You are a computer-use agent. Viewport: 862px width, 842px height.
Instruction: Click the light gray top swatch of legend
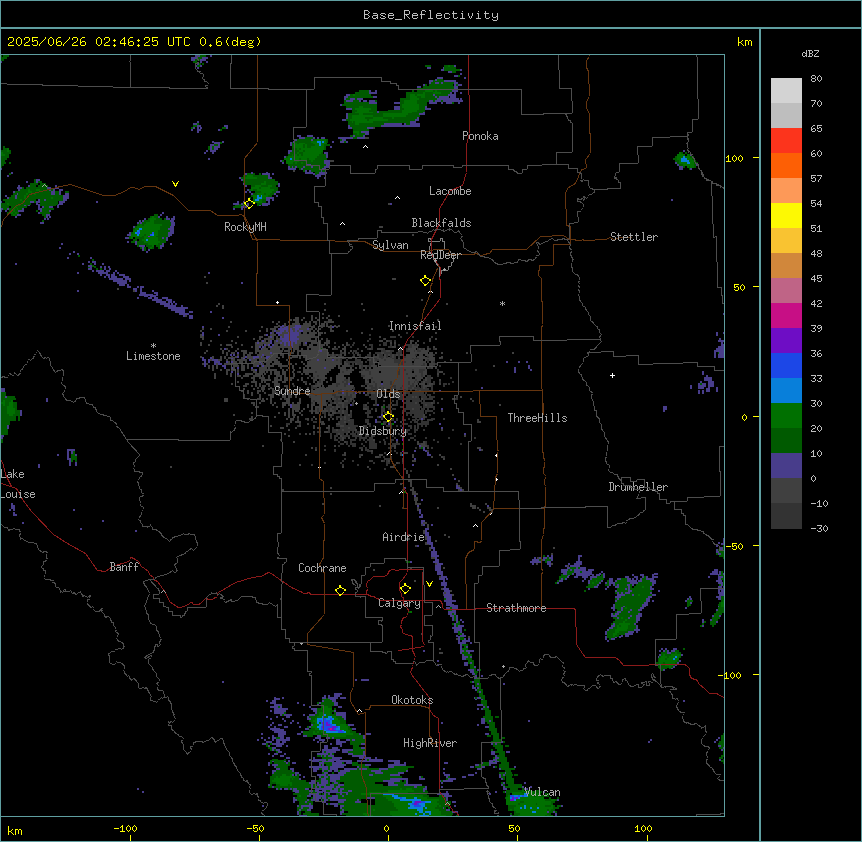tap(786, 90)
